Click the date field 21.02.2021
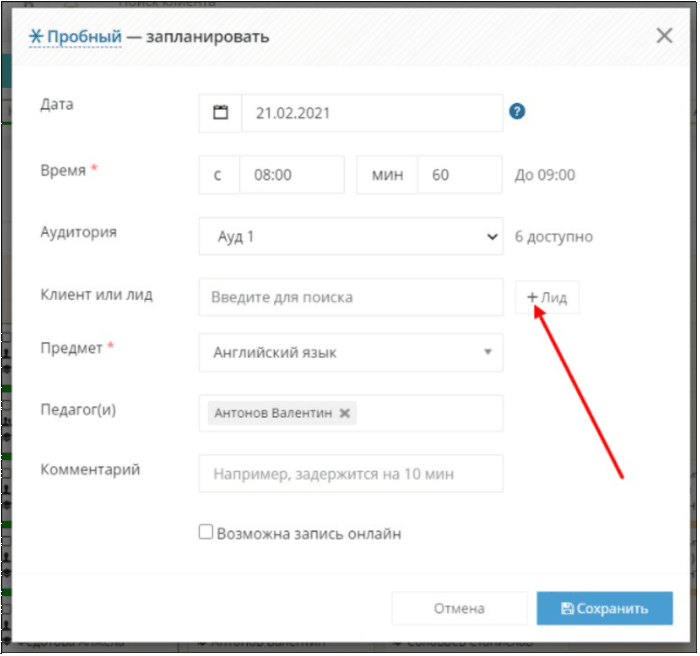This screenshot has height=656, width=700. (x=373, y=113)
